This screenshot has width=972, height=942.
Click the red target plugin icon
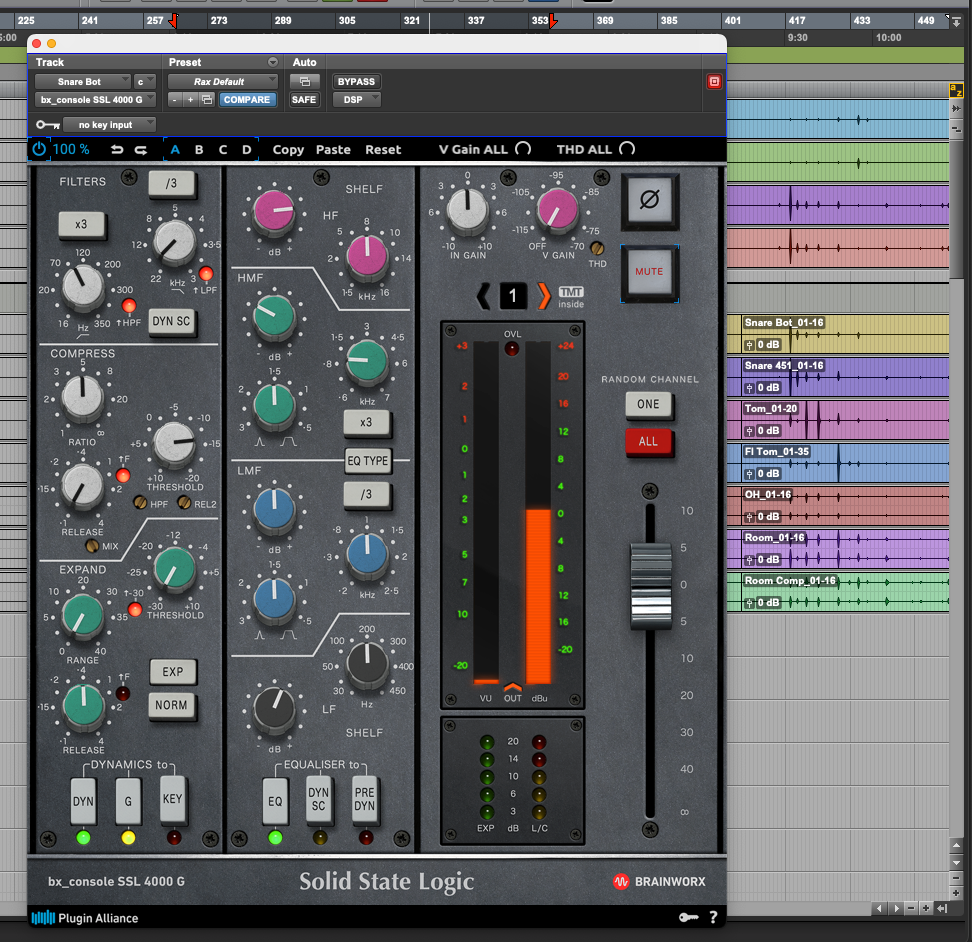pyautogui.click(x=714, y=82)
